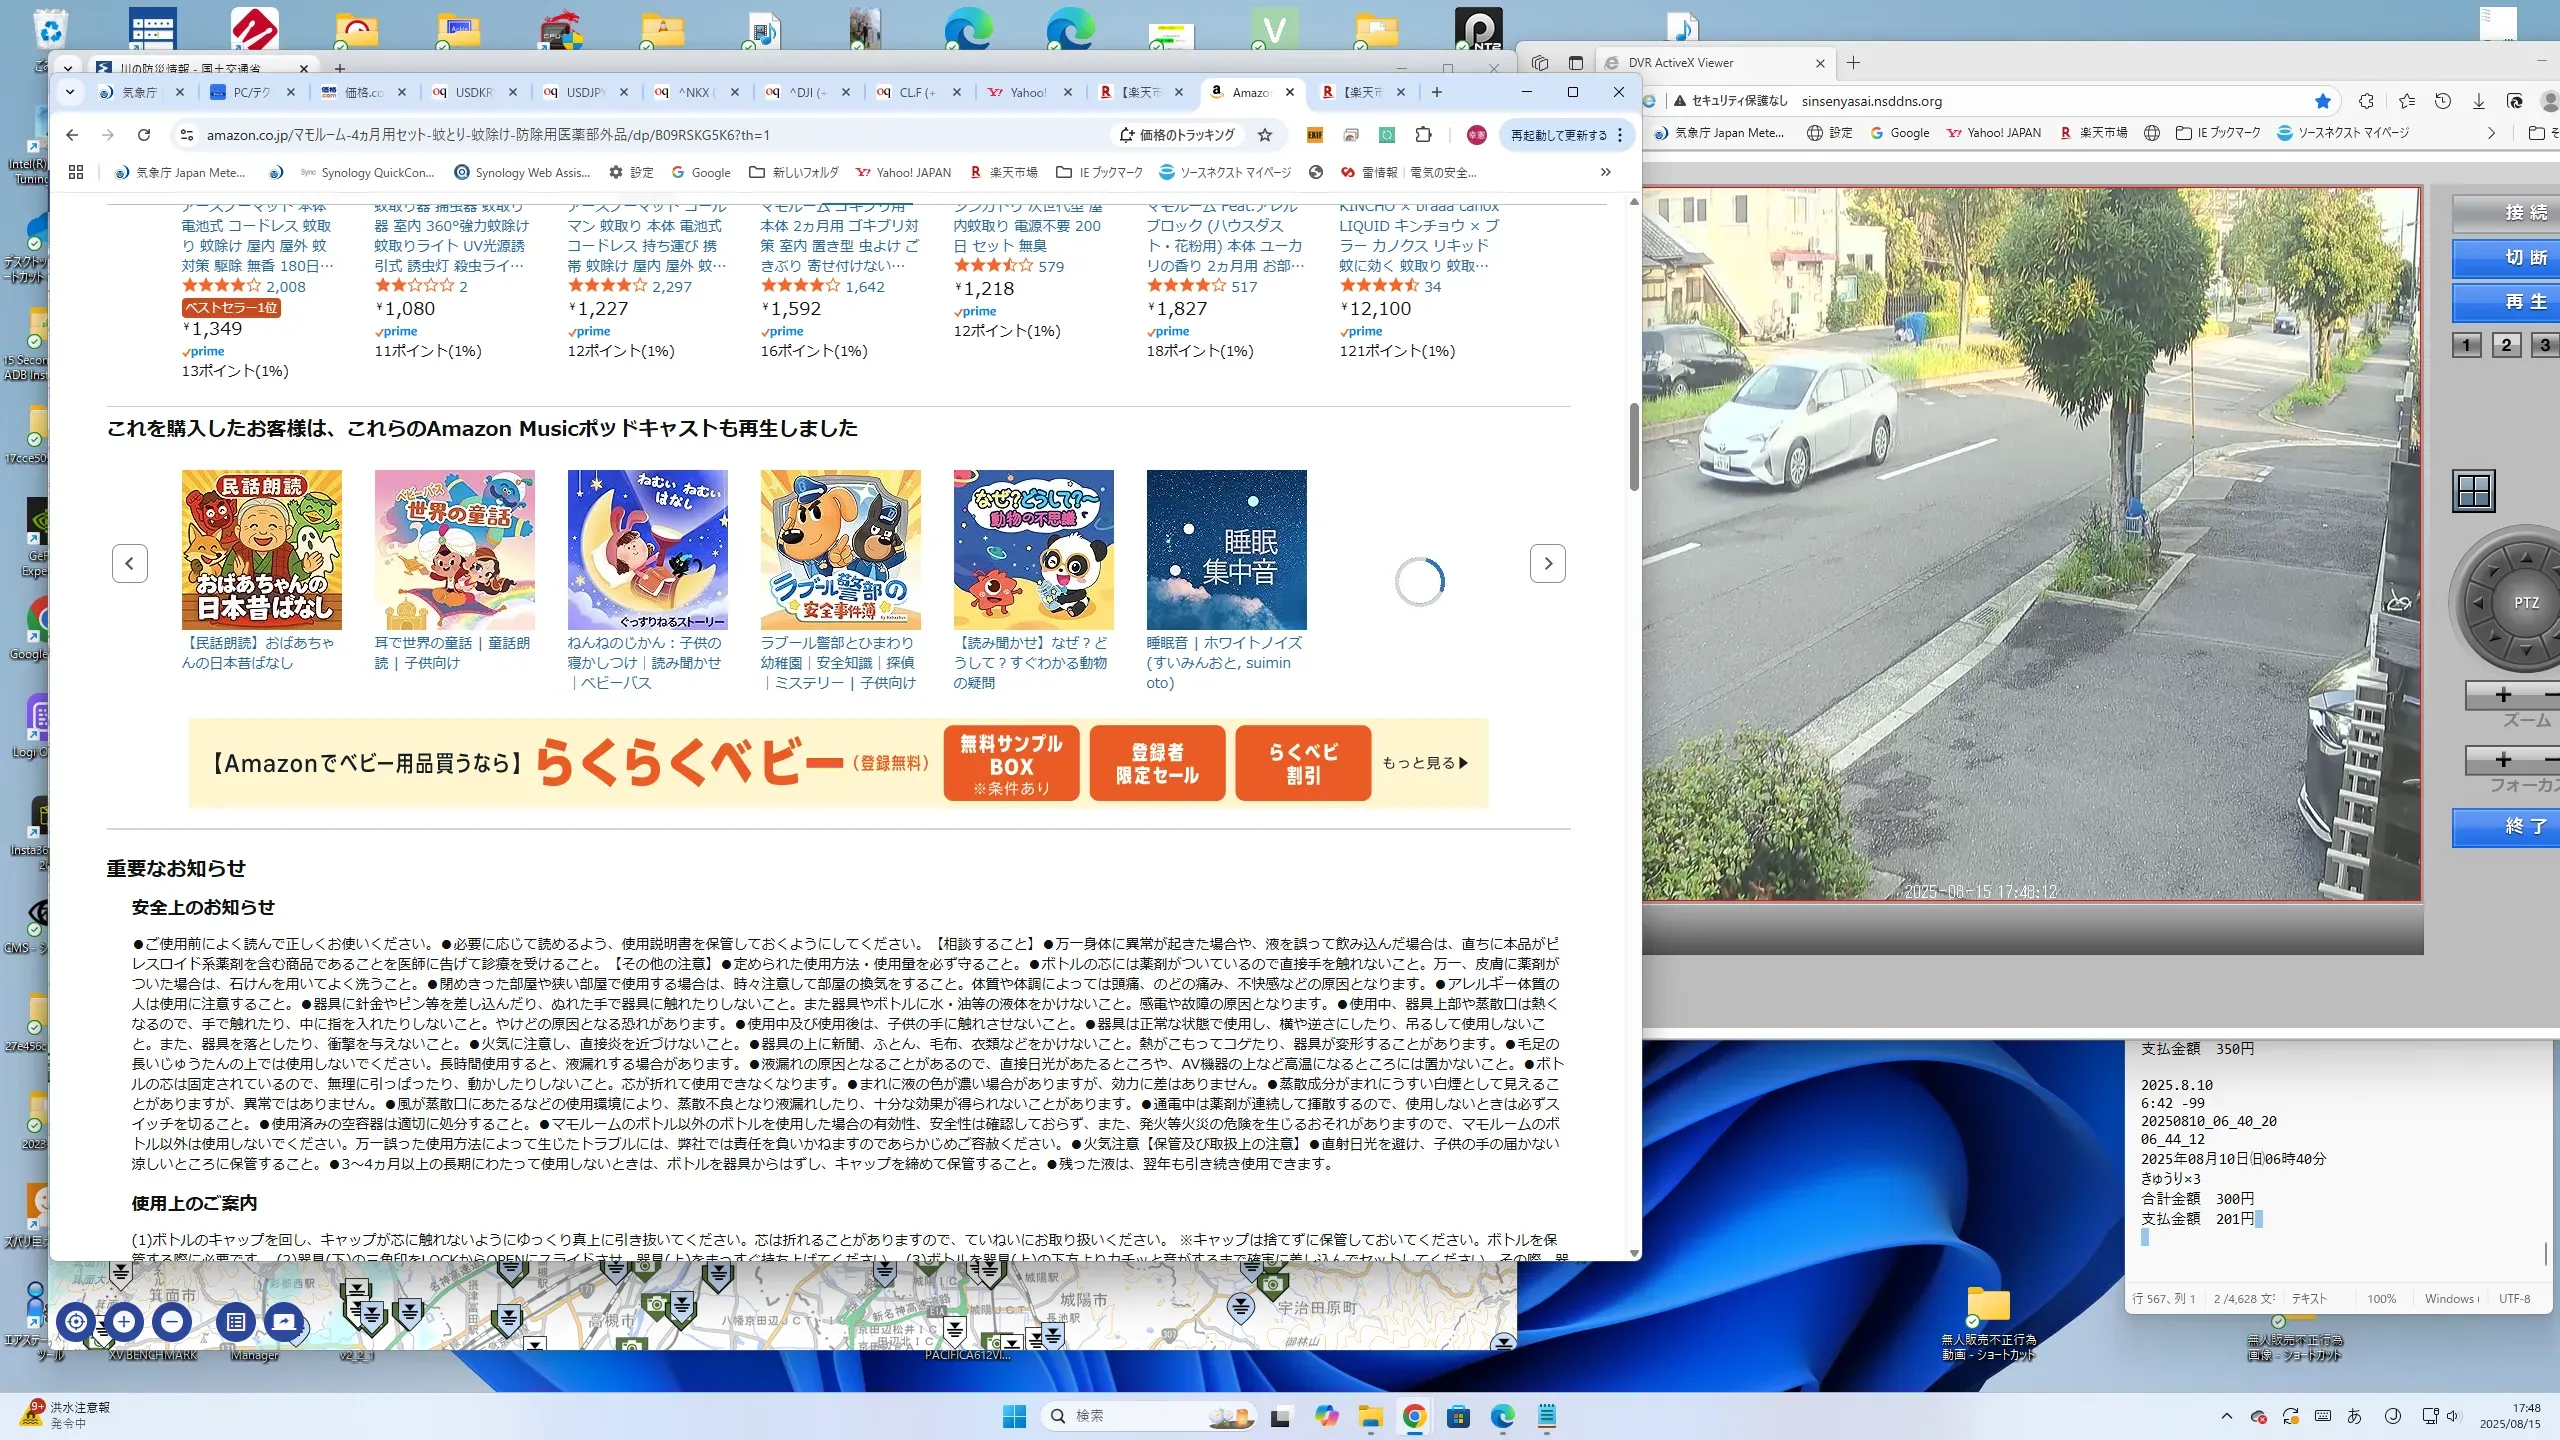Toggle the 価格のトラッキング chip

[x=1177, y=135]
